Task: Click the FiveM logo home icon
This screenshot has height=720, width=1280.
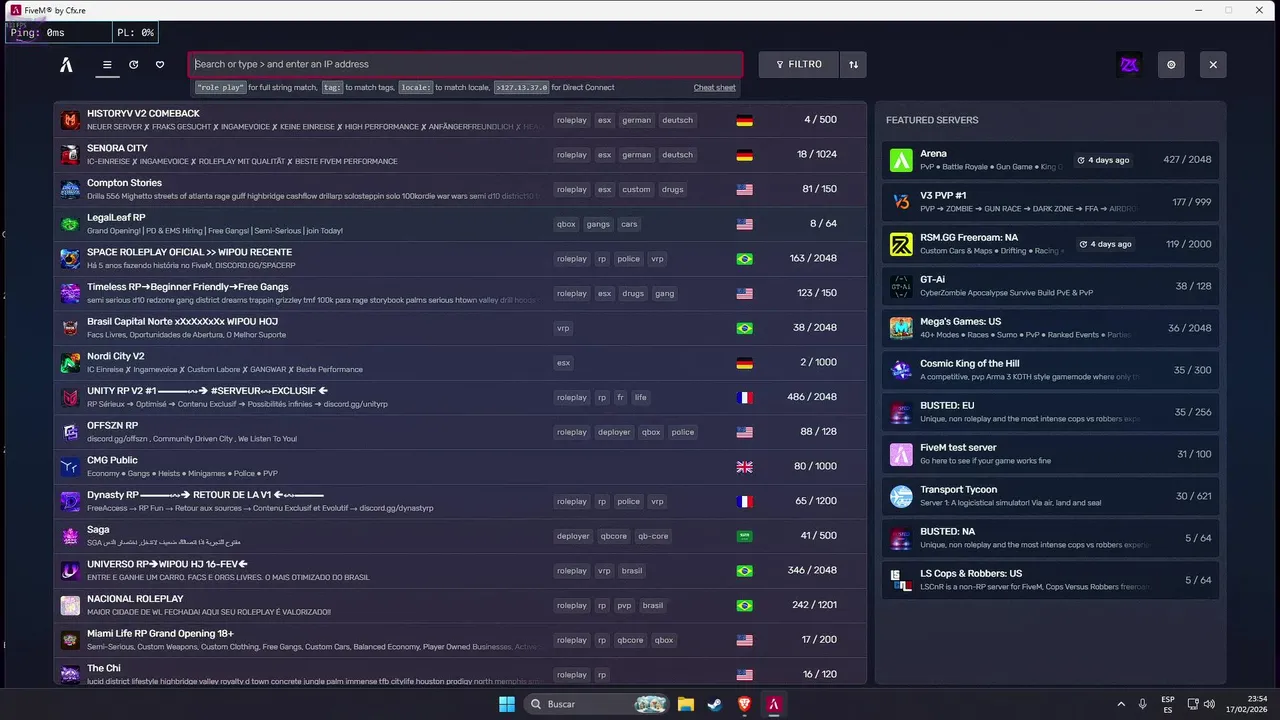Action: pos(66,65)
